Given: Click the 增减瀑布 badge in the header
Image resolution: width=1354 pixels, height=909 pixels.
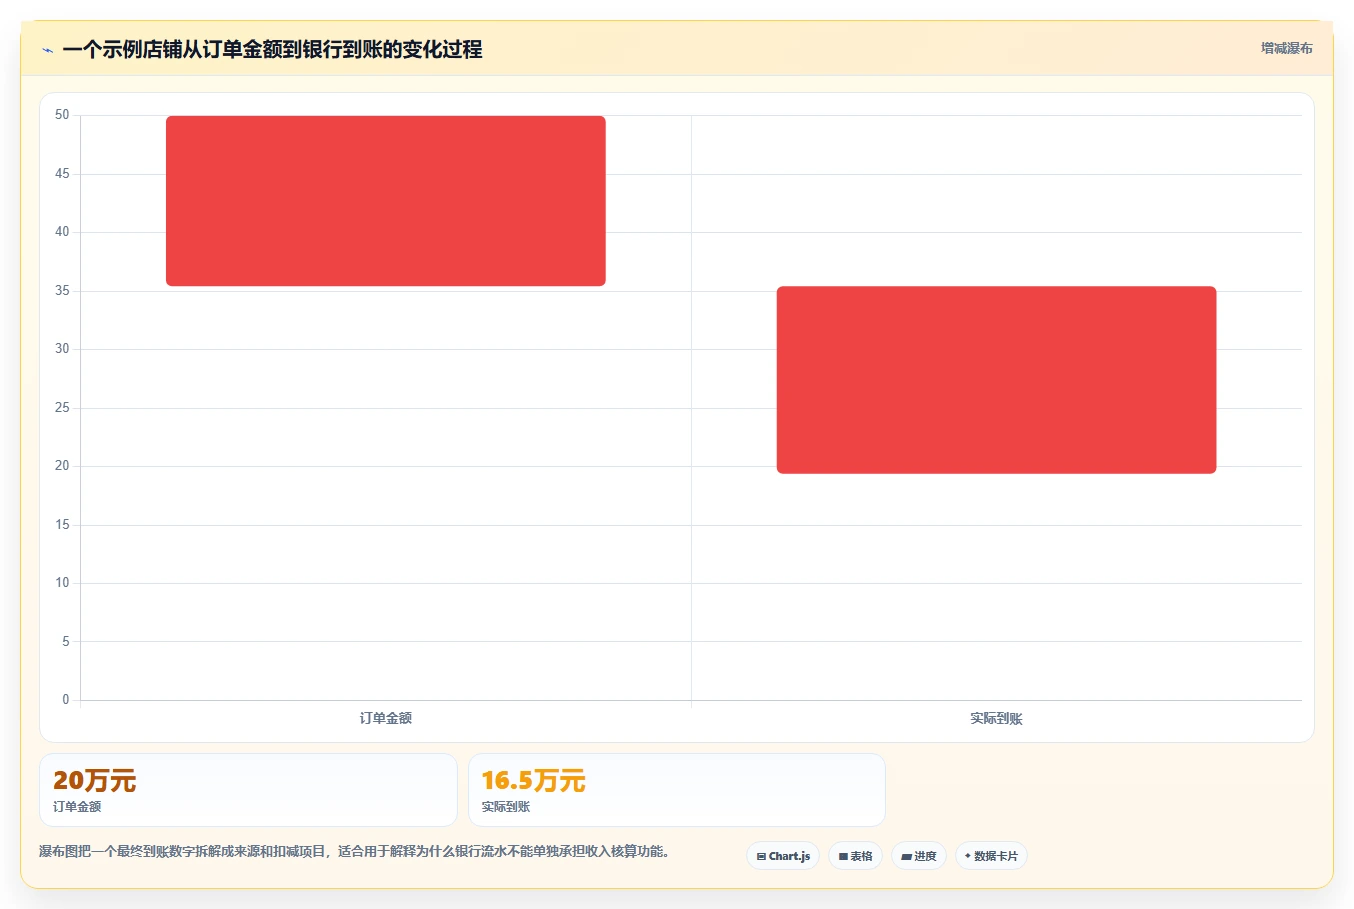Looking at the screenshot, I should click(x=1286, y=48).
